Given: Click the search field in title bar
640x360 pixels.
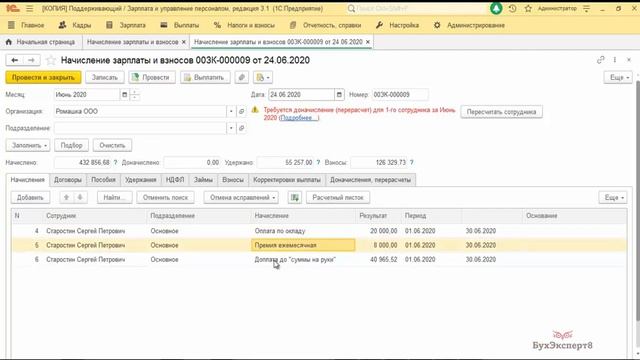Looking at the screenshot, I should 416,8.
